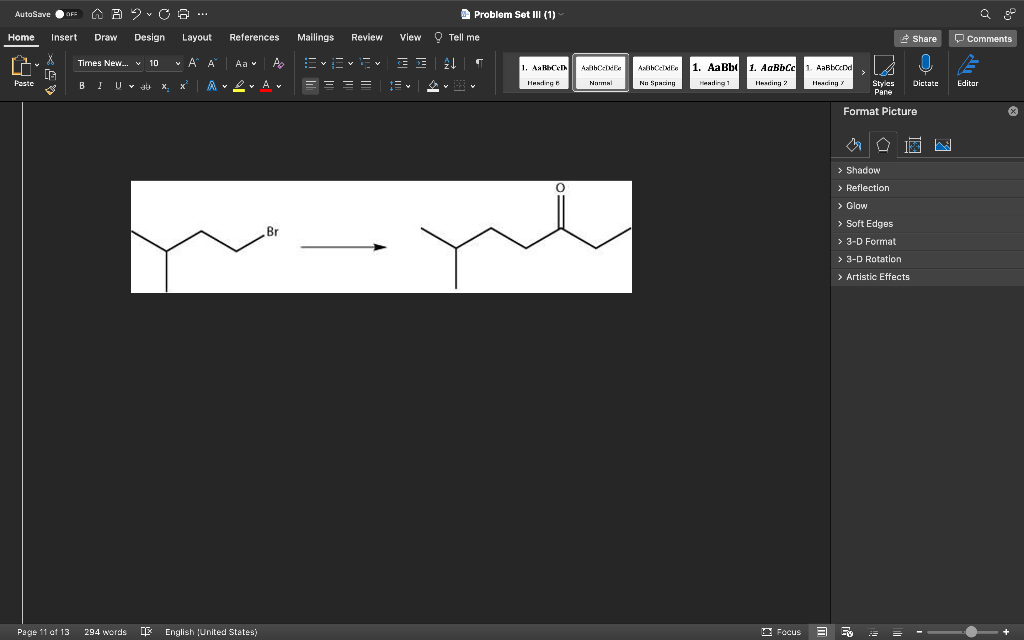Switch to the References tab
The width and height of the screenshot is (1024, 640).
pyautogui.click(x=254, y=37)
